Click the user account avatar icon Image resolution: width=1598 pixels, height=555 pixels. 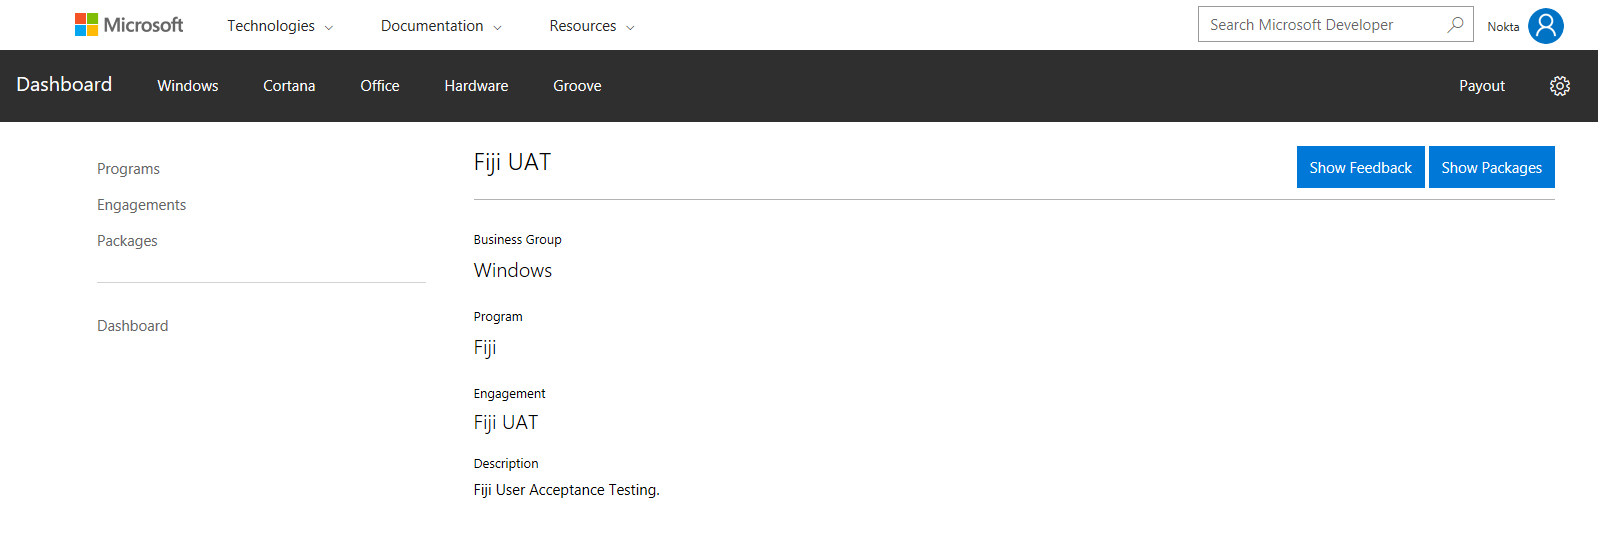coord(1545,26)
